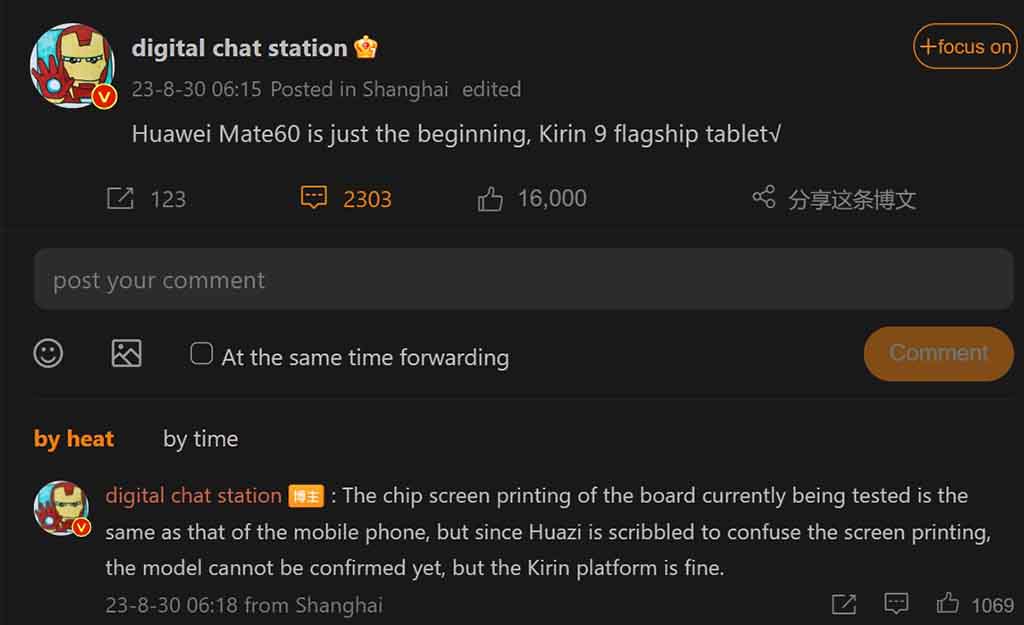Like the post with 16,000 likes
Viewport: 1024px width, 625px height.
coord(490,199)
